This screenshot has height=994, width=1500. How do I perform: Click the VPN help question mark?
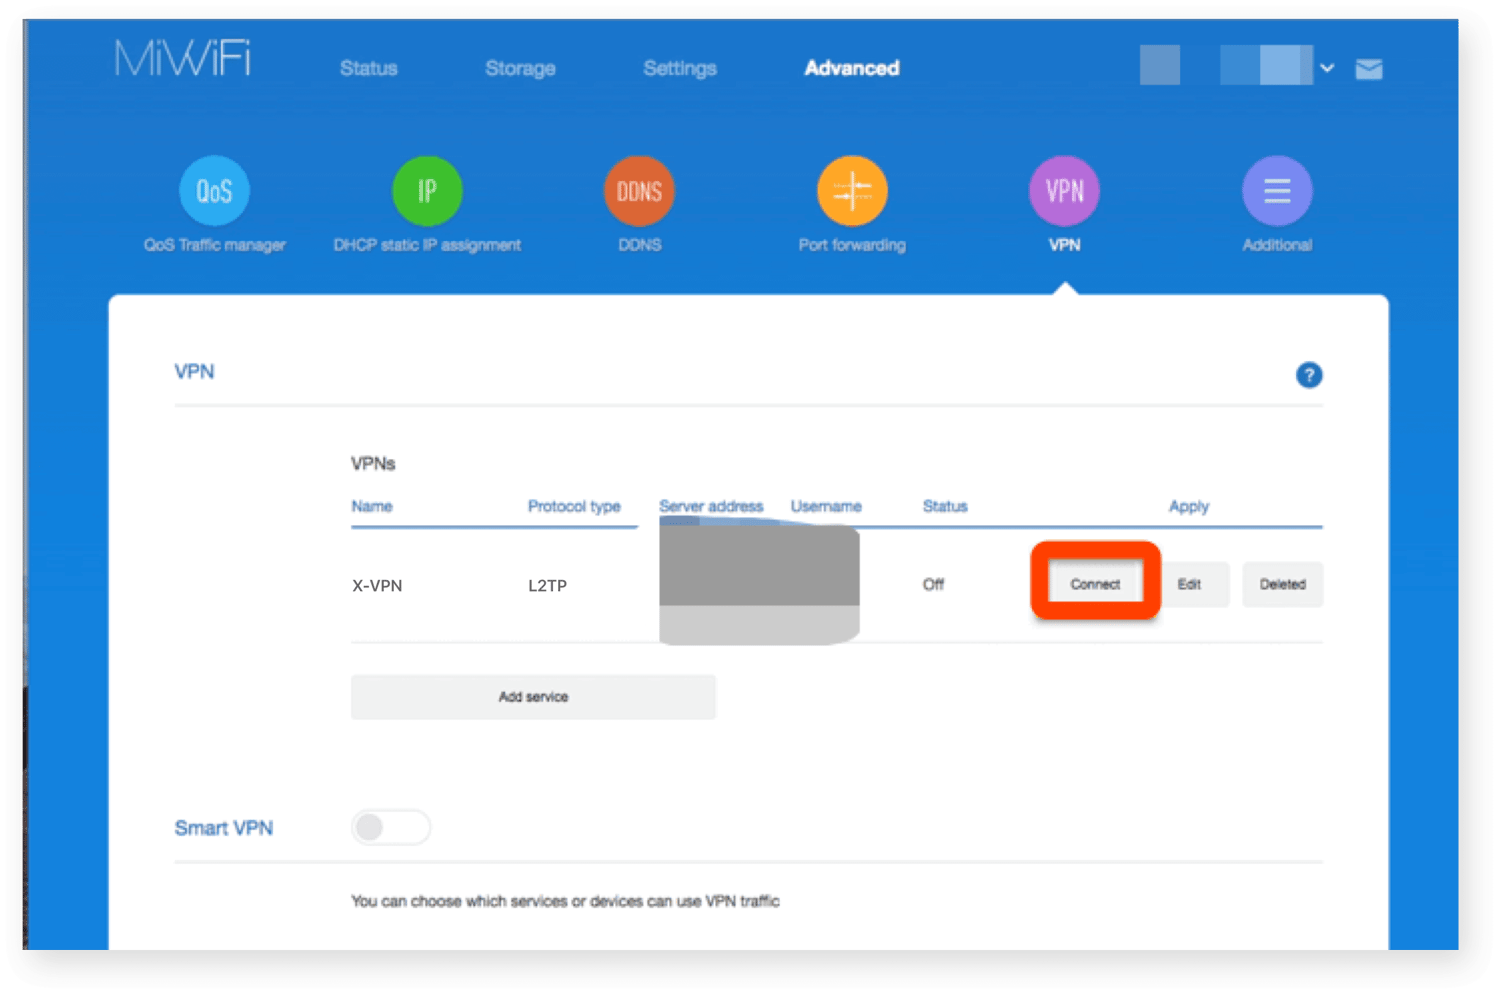tap(1308, 375)
